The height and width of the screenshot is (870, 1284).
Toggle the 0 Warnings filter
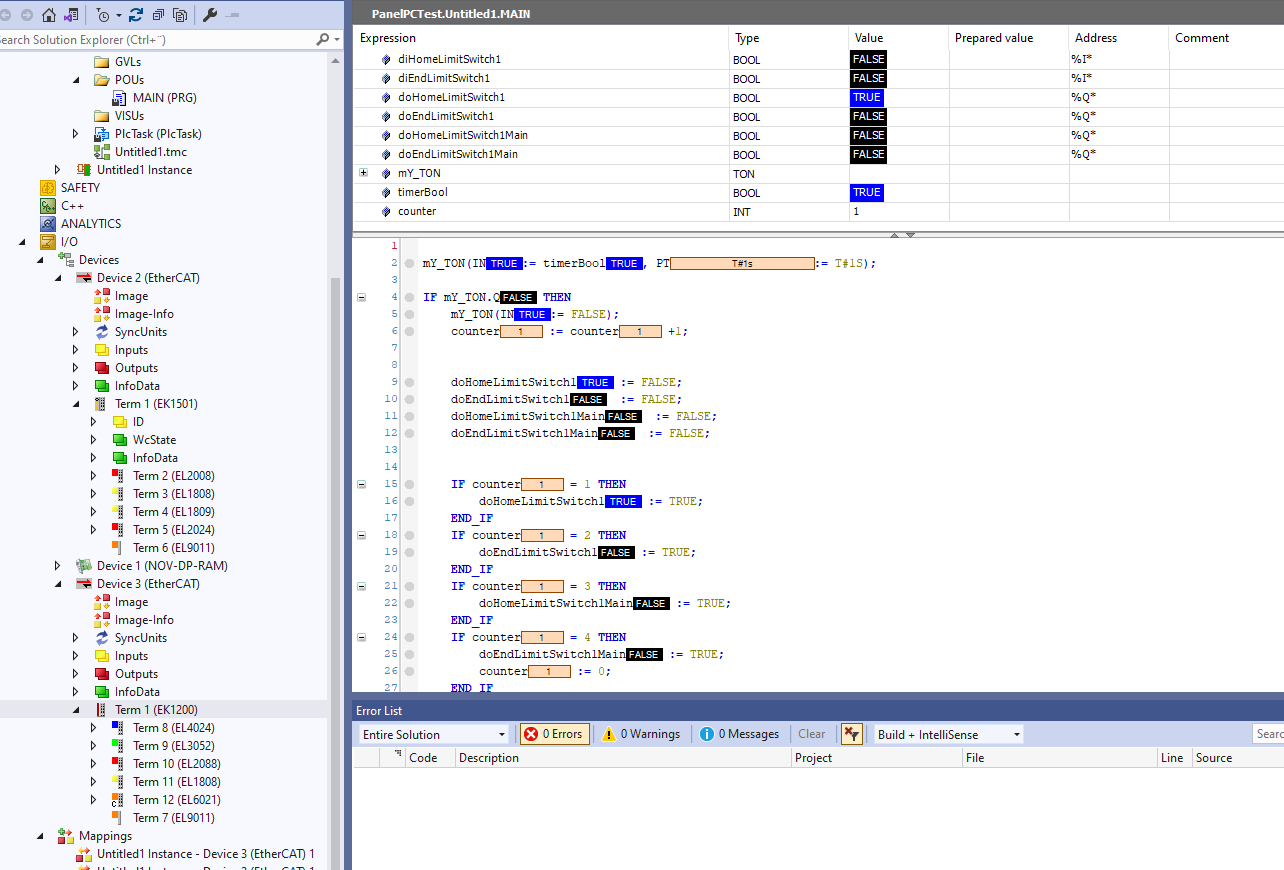click(641, 733)
